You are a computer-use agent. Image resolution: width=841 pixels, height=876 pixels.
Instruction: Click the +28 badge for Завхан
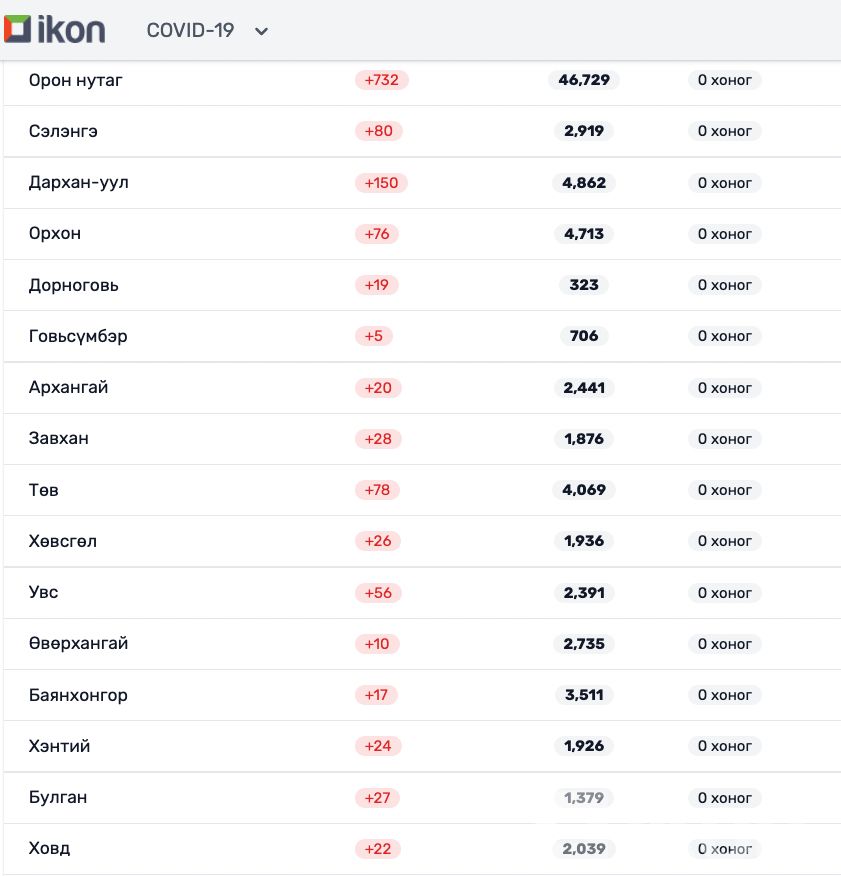point(378,439)
